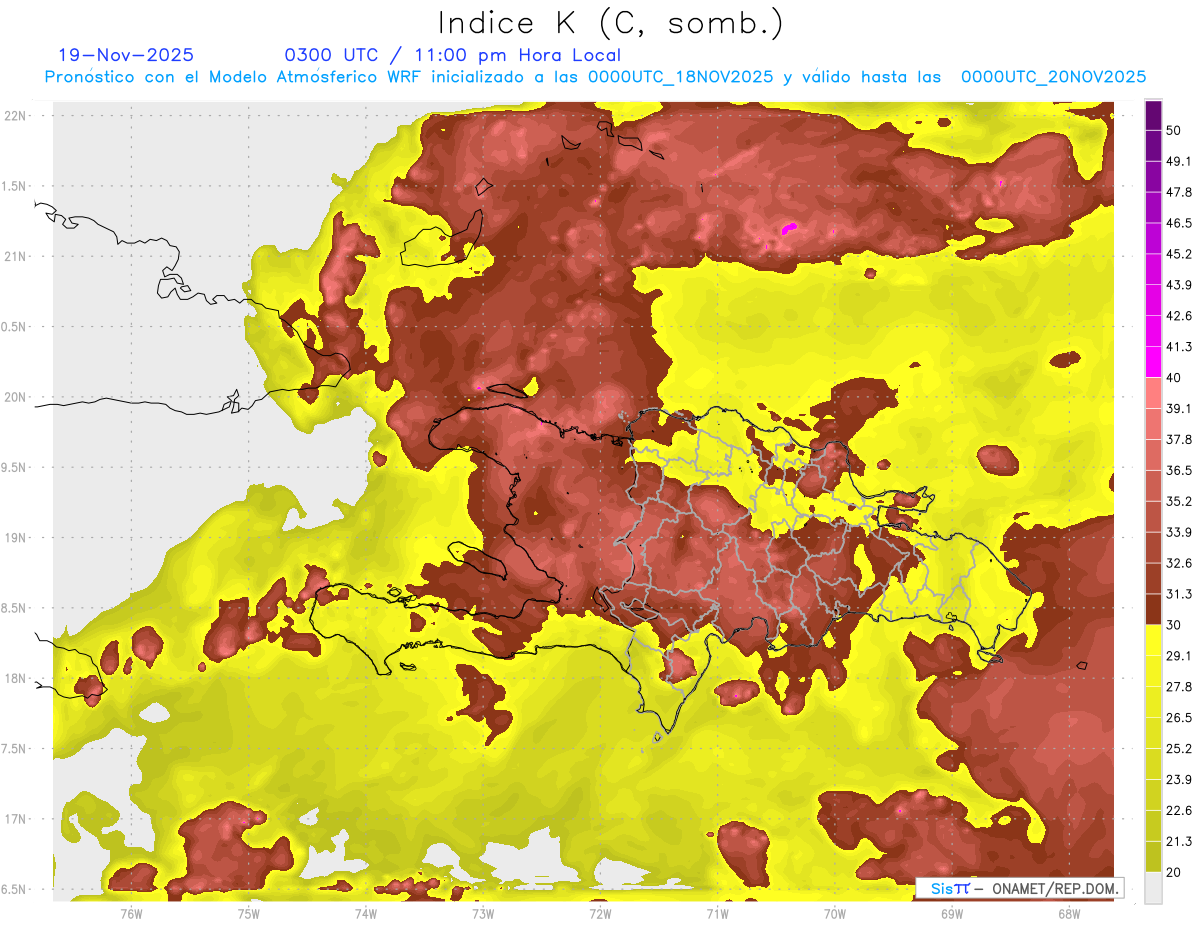Click the longitude label '70W'

tap(834, 913)
